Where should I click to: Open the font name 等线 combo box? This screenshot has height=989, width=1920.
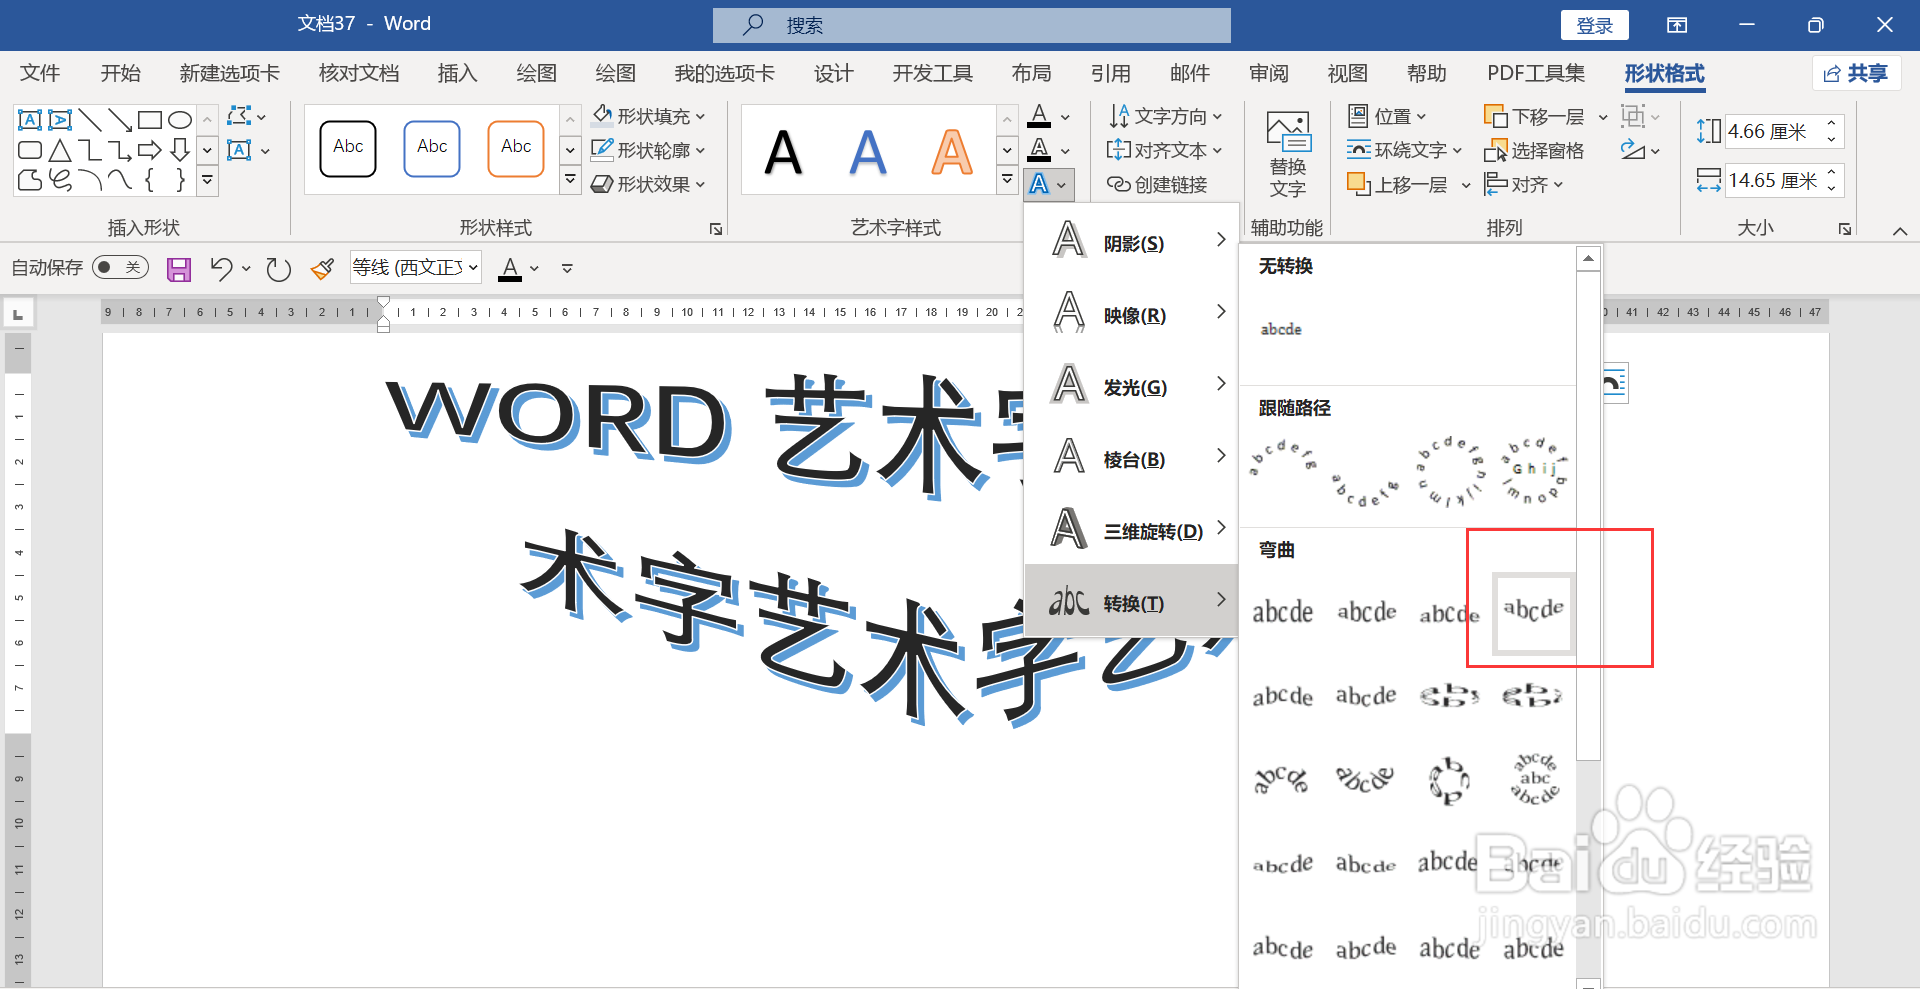click(x=416, y=267)
